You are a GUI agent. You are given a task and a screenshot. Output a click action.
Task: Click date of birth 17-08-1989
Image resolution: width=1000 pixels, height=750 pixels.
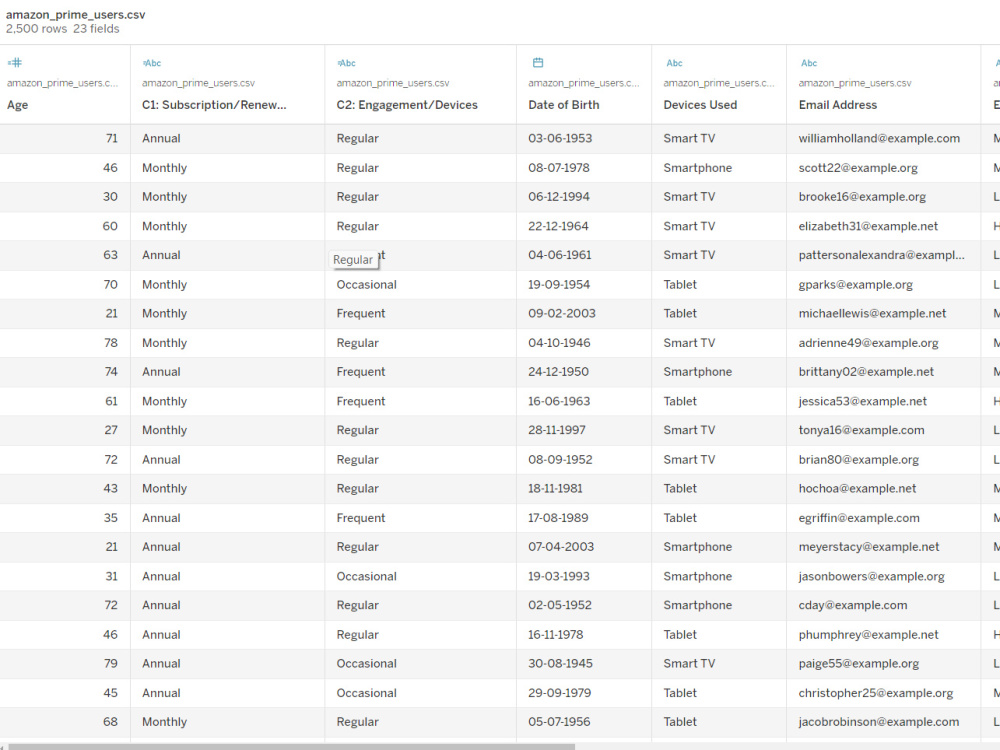558,518
